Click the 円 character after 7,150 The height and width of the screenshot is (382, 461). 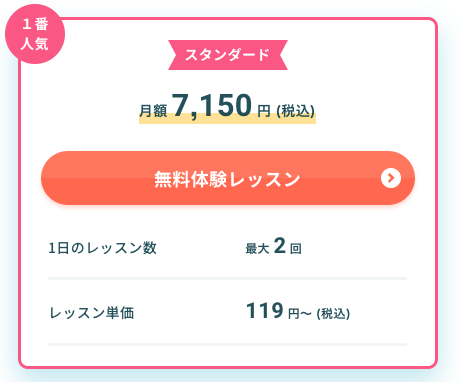264,111
